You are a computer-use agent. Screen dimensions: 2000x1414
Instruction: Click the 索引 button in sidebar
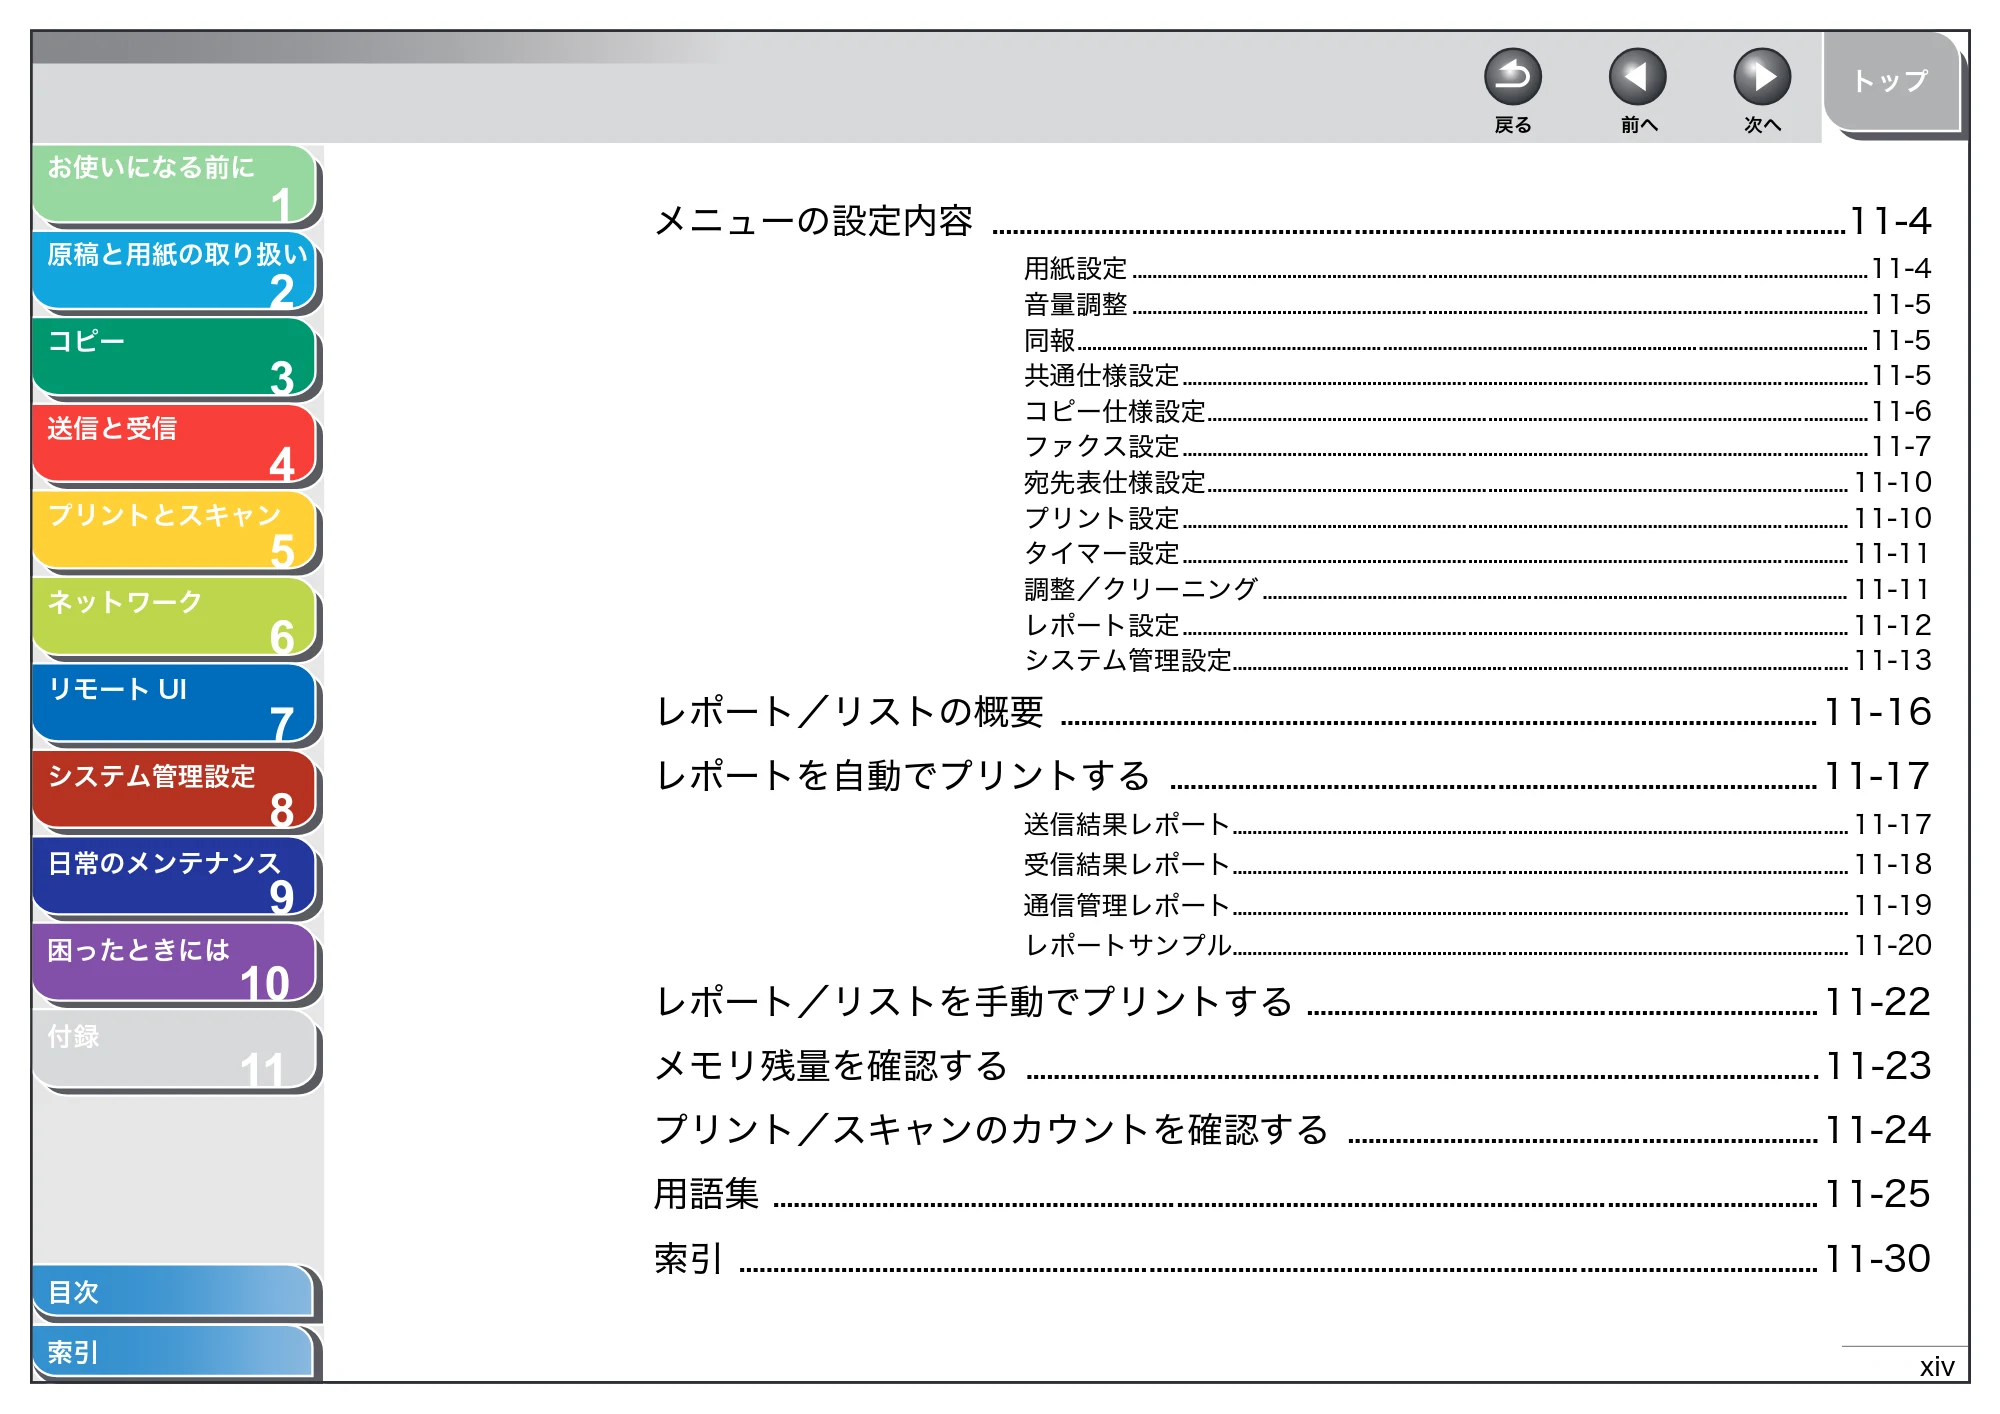[x=173, y=1353]
